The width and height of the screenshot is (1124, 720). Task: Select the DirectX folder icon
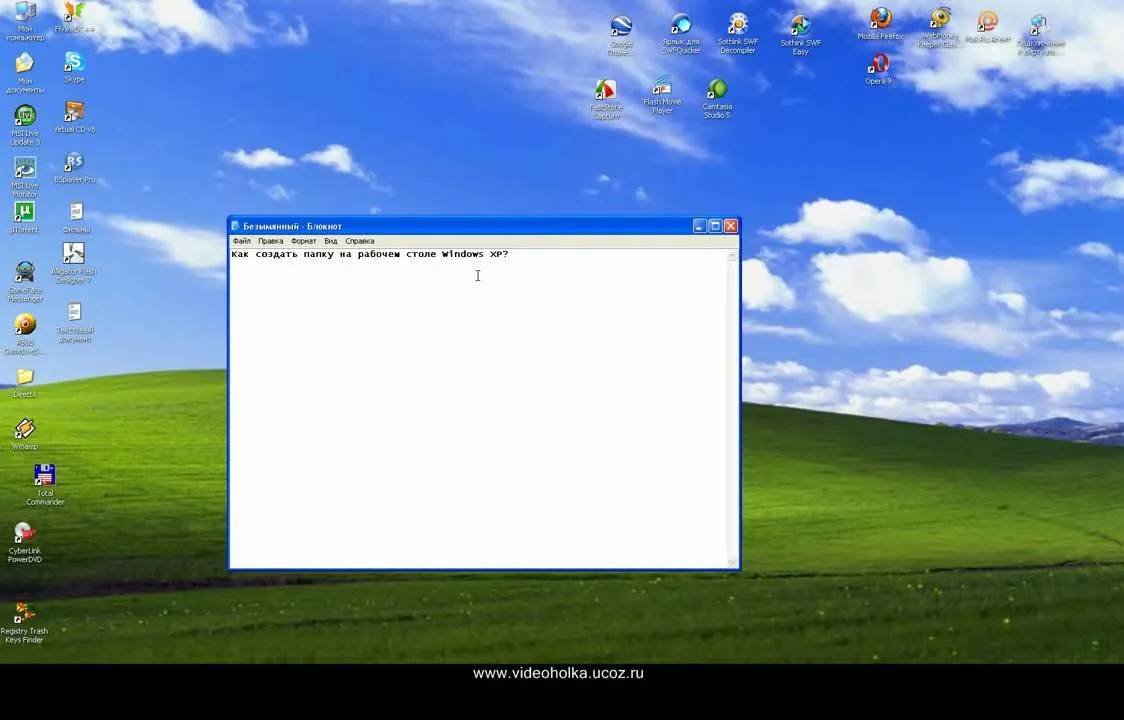[25, 383]
